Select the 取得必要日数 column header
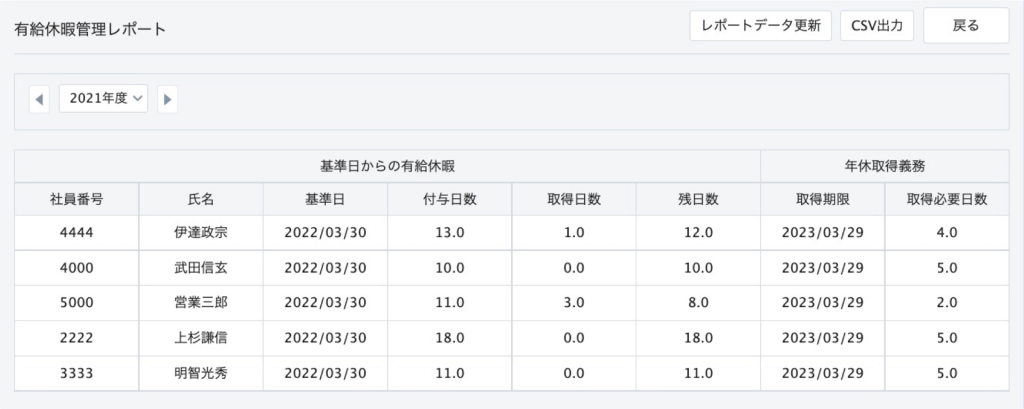The height and width of the screenshot is (409, 1024). point(947,200)
